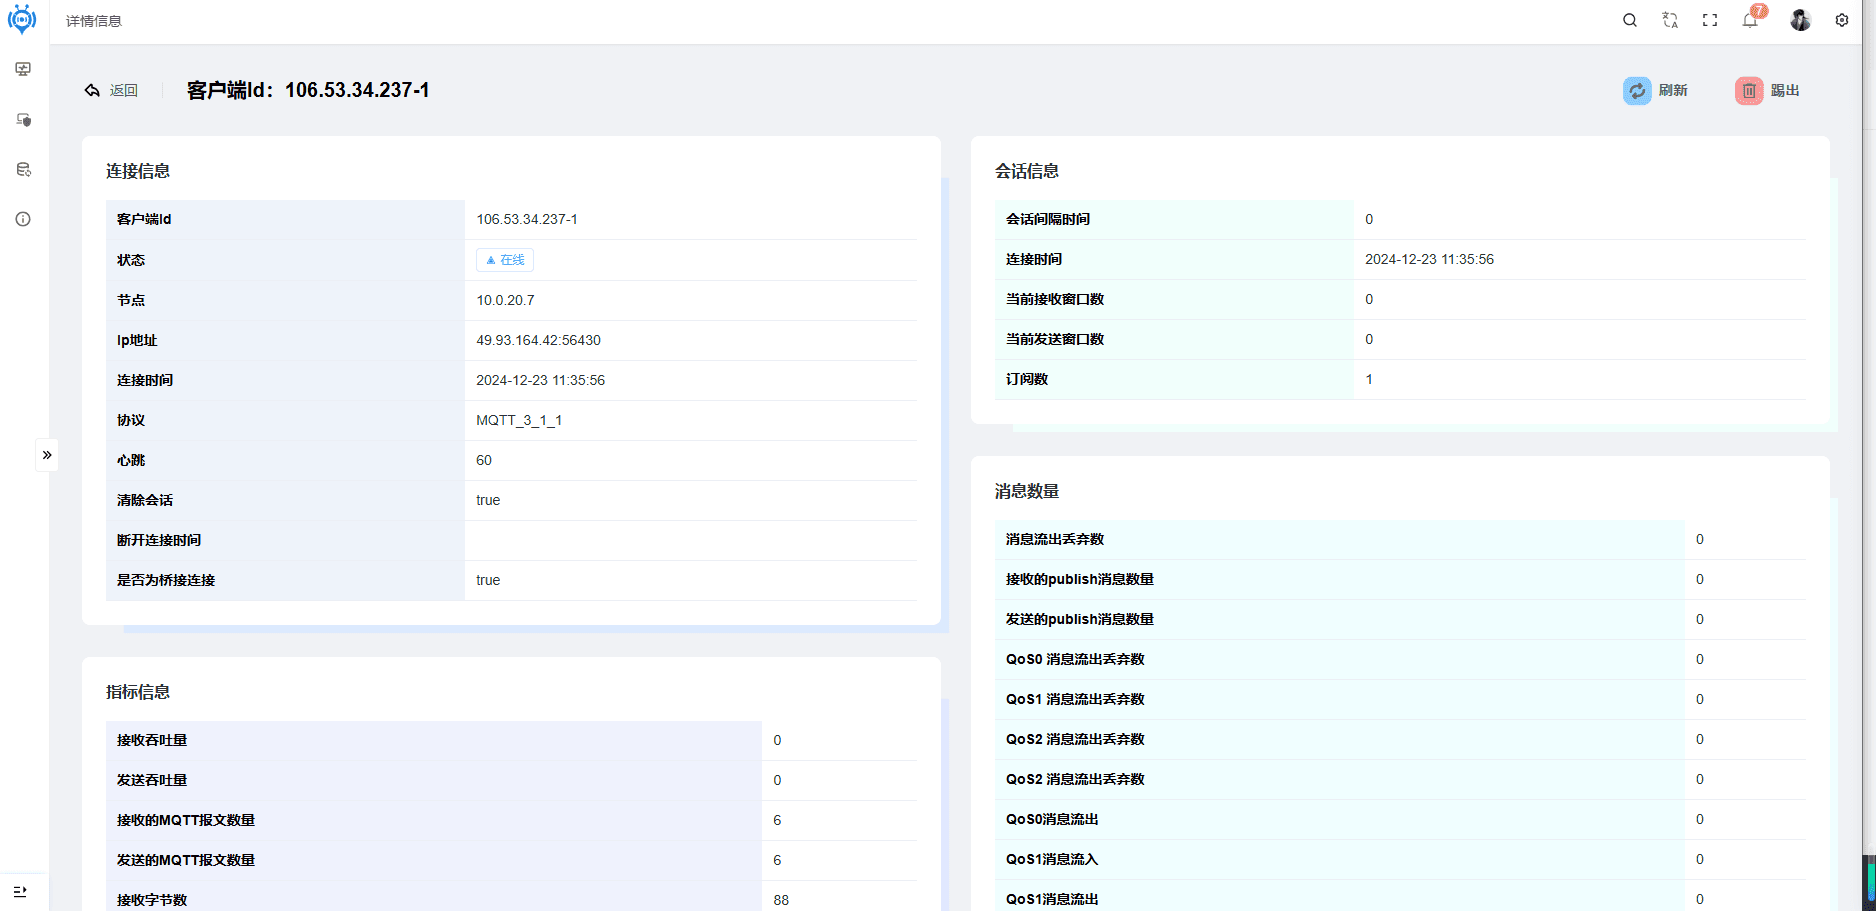Screen dimensions: 1876x911
Task: Click the blue robot logo in the corner
Action: [x=22, y=19]
